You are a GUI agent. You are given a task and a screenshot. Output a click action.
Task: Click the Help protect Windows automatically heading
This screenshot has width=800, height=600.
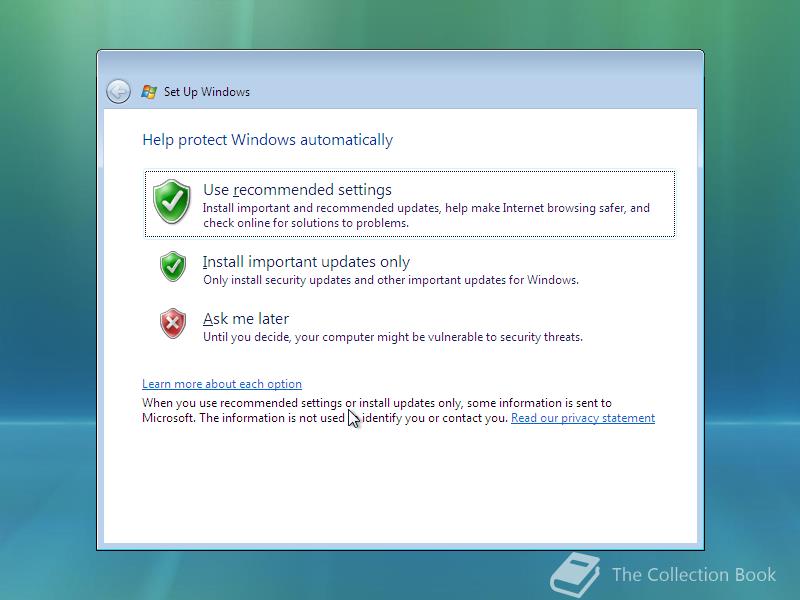pyautogui.click(x=267, y=140)
